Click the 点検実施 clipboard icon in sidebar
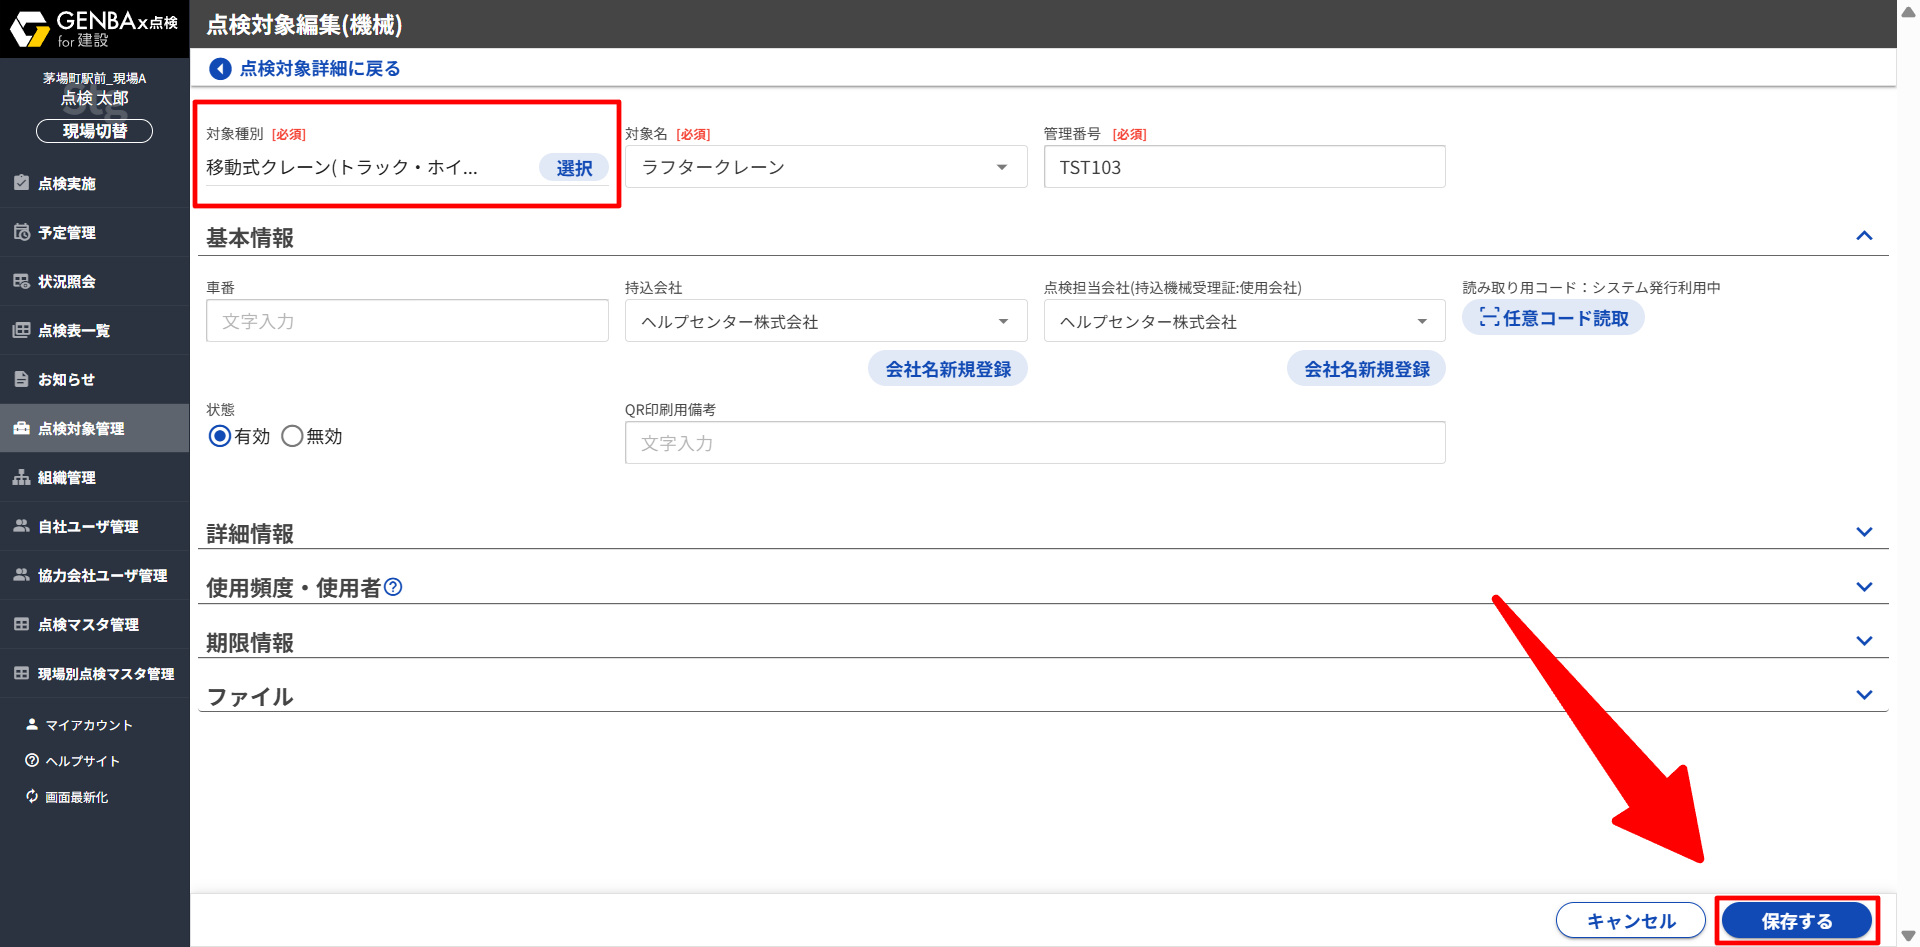 (21, 183)
